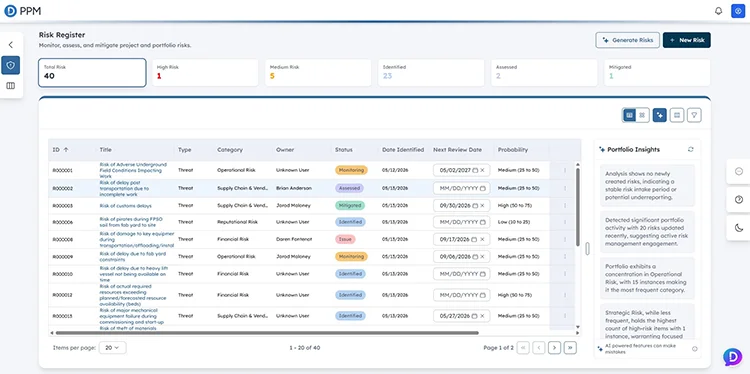
Task: Open calendar picker for 09/17/2026 date
Action: pyautogui.click(x=474, y=239)
